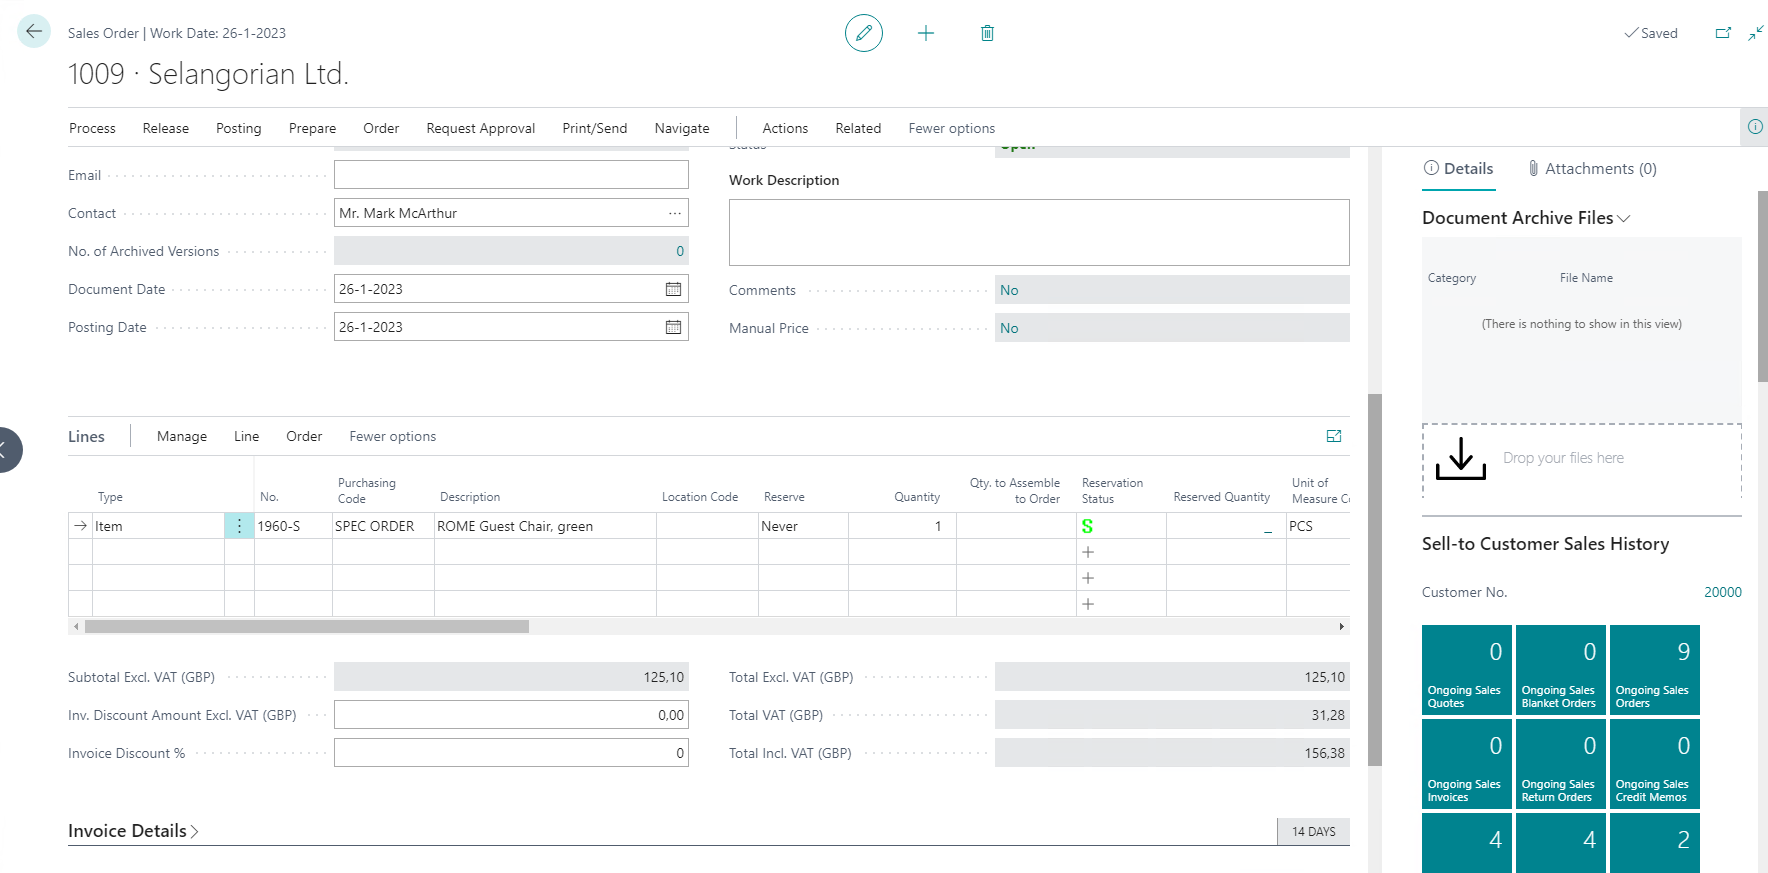Screen dimensions: 1768x873
Task: Open Ongoing Sales Orders tile
Action: click(1654, 669)
